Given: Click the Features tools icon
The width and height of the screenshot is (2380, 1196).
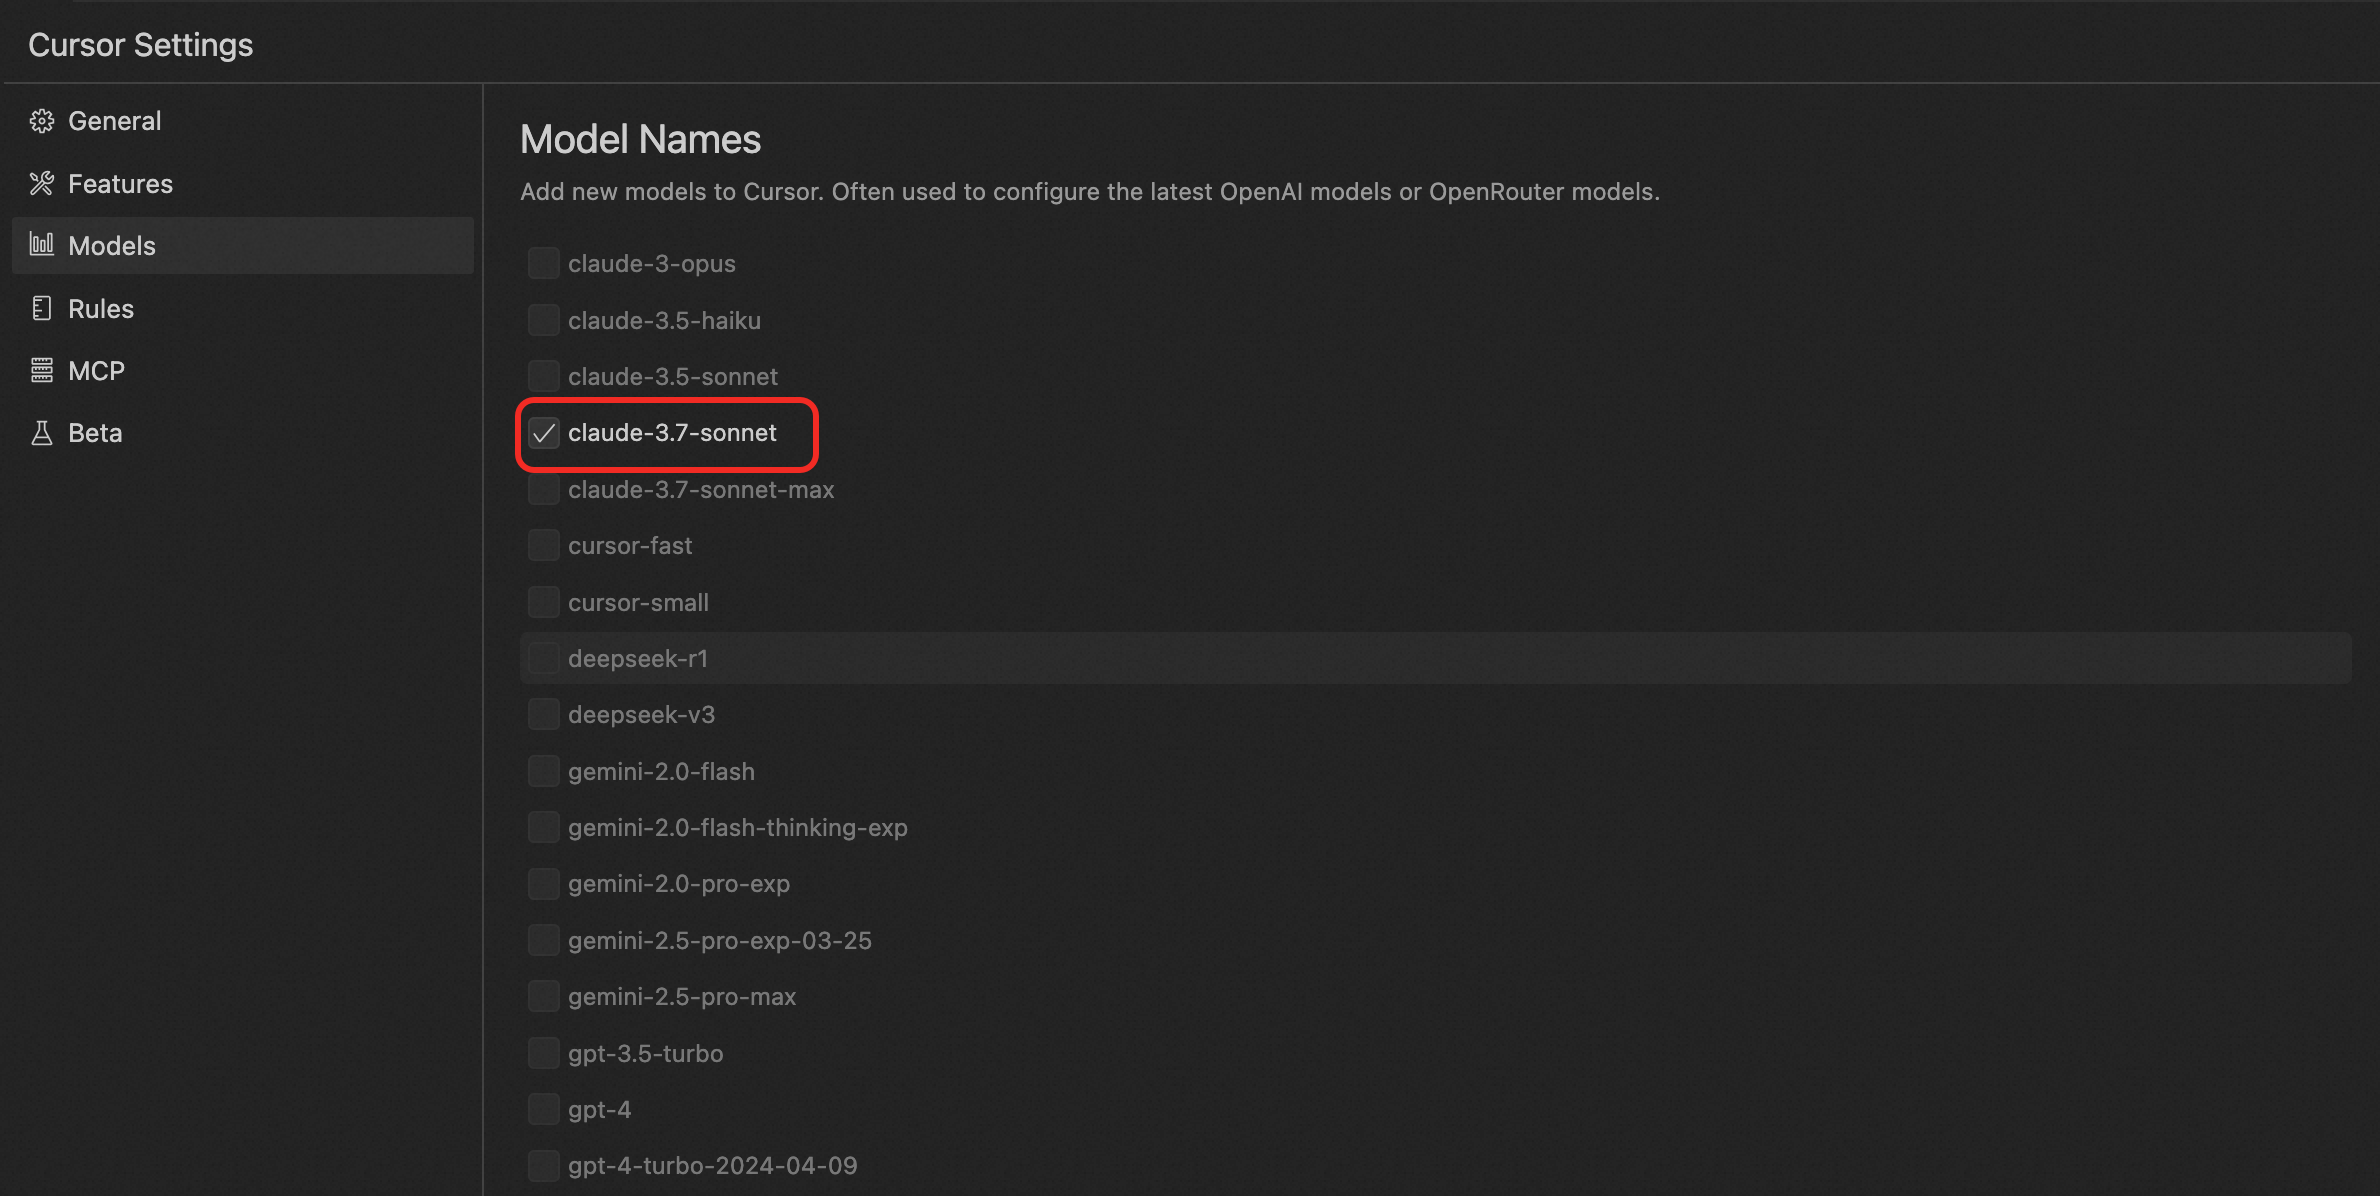Looking at the screenshot, I should [41, 184].
